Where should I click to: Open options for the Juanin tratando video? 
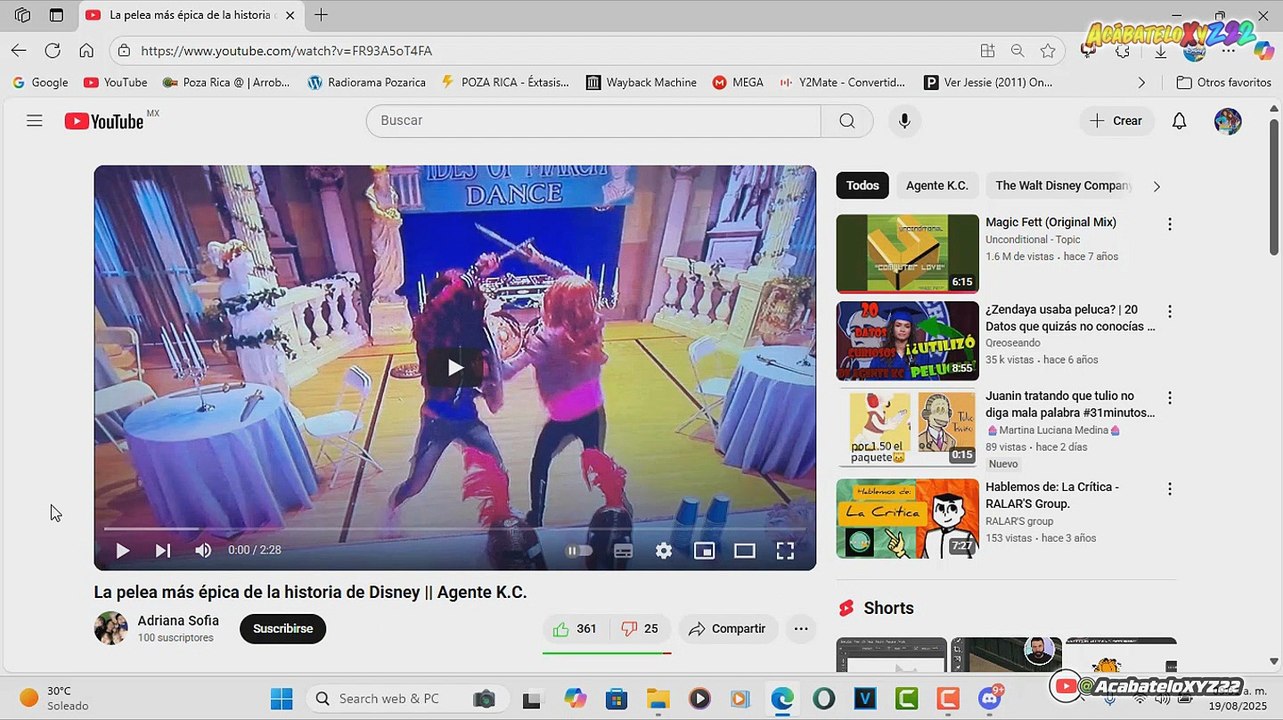pyautogui.click(x=1169, y=398)
